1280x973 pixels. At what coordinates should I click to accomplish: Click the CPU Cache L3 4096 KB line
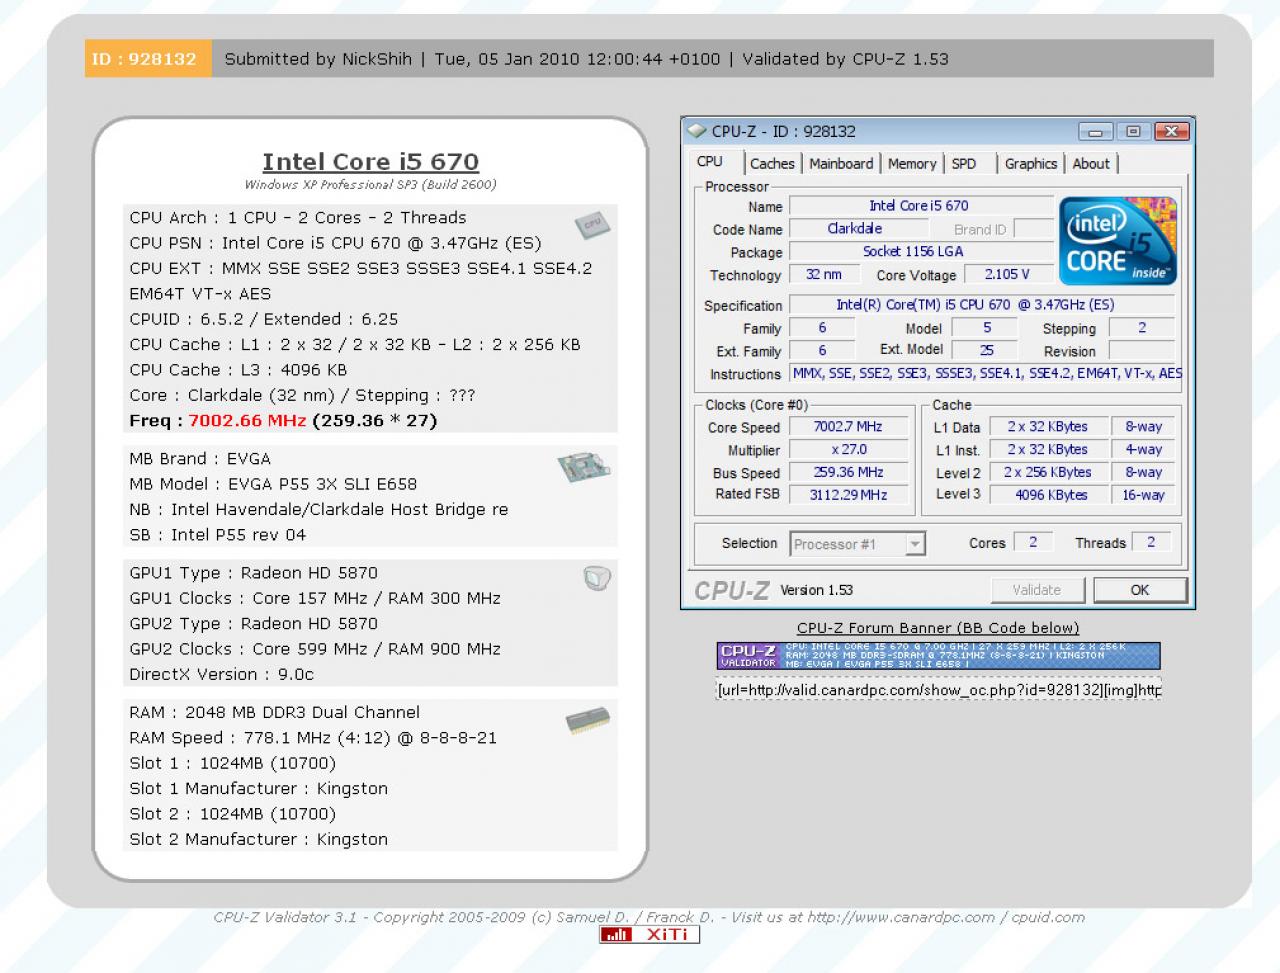click(238, 370)
